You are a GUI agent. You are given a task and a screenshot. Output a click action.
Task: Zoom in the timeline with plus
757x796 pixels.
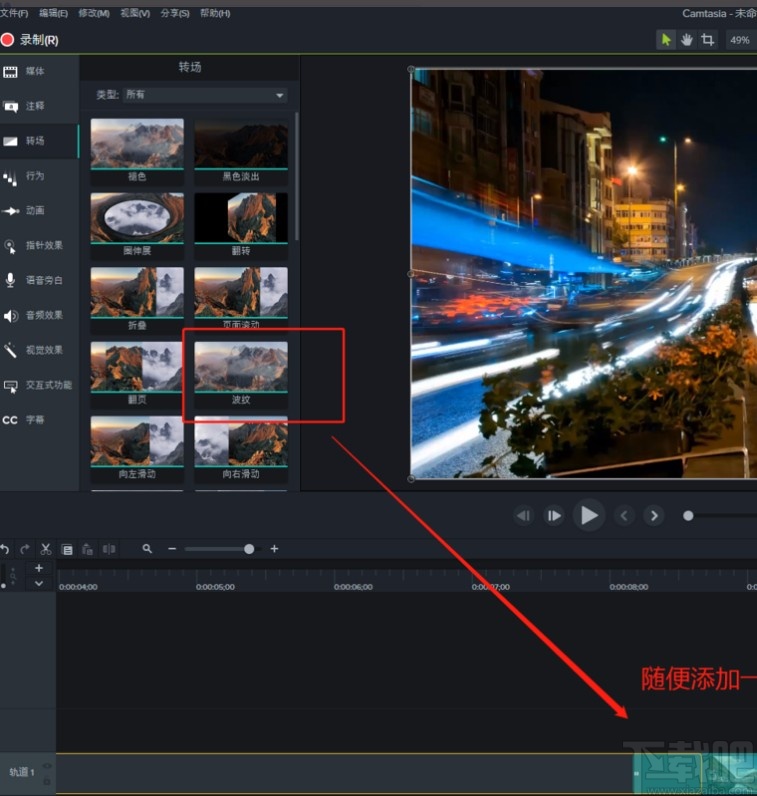click(x=274, y=549)
